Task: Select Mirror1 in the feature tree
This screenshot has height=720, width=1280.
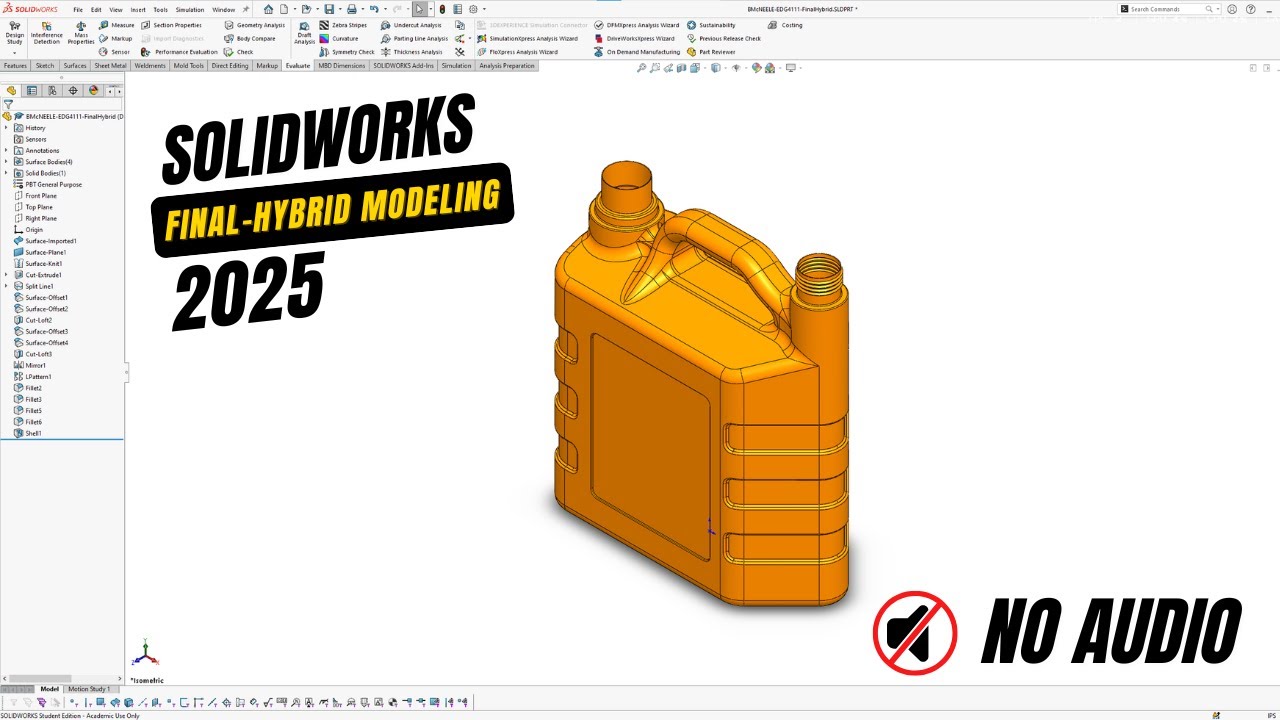Action: 30,366
